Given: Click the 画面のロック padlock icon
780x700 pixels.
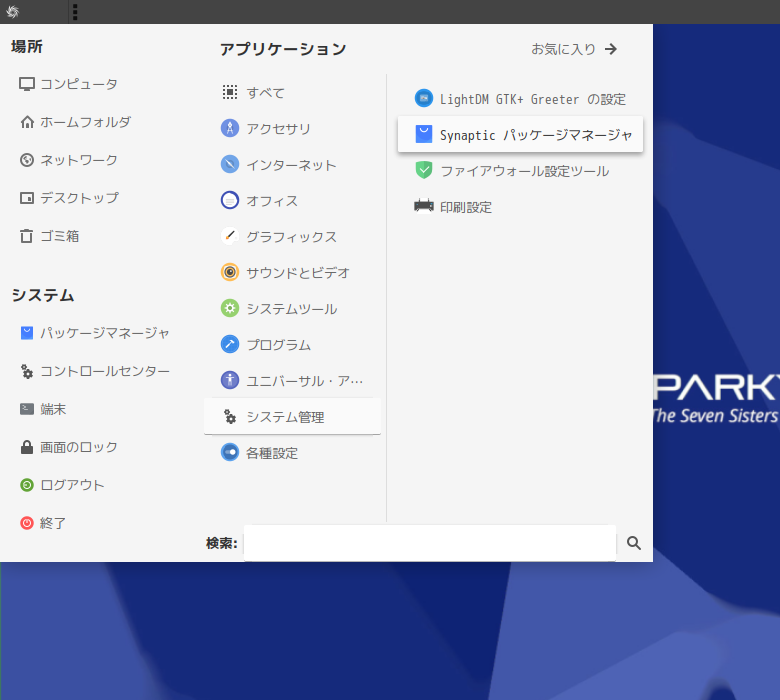Looking at the screenshot, I should (27, 447).
